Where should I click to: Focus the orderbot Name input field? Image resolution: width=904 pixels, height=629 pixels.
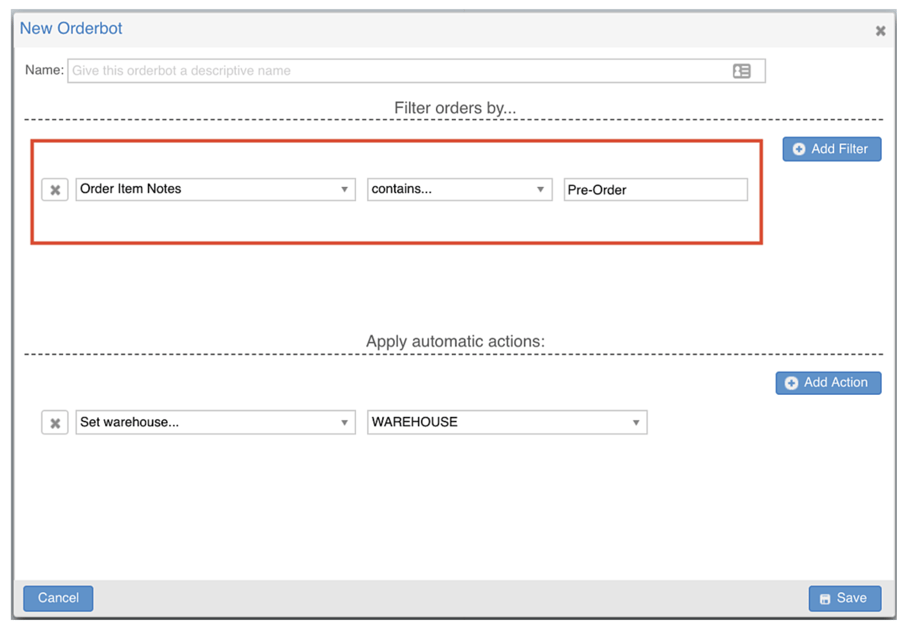[416, 71]
